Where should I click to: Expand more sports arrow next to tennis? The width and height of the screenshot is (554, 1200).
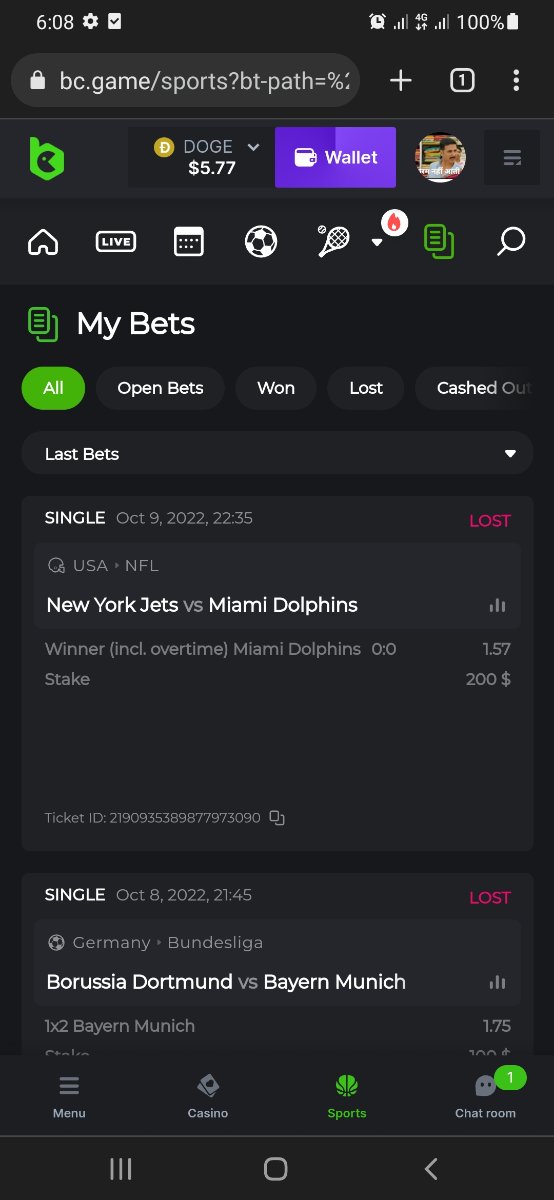point(377,242)
